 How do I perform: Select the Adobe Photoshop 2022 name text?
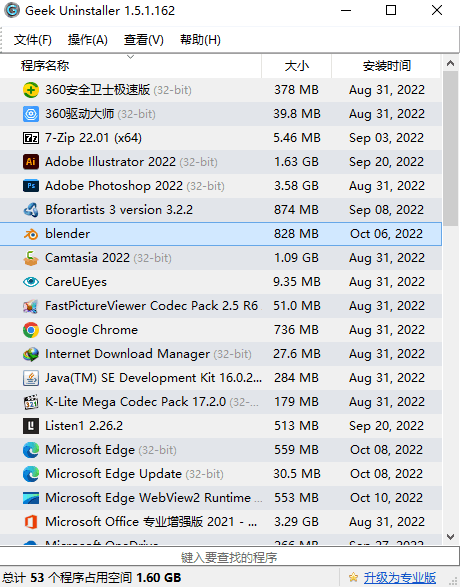(x=114, y=186)
